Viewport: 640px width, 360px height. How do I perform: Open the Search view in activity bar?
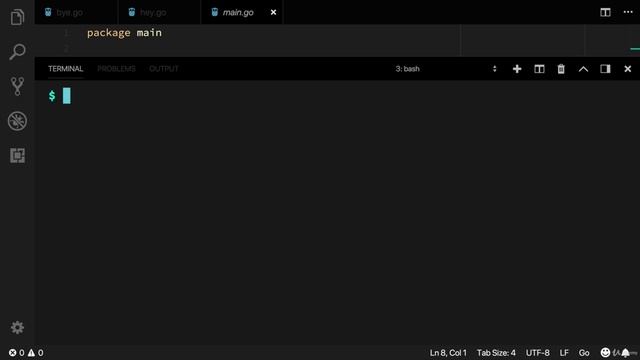tap(17, 52)
